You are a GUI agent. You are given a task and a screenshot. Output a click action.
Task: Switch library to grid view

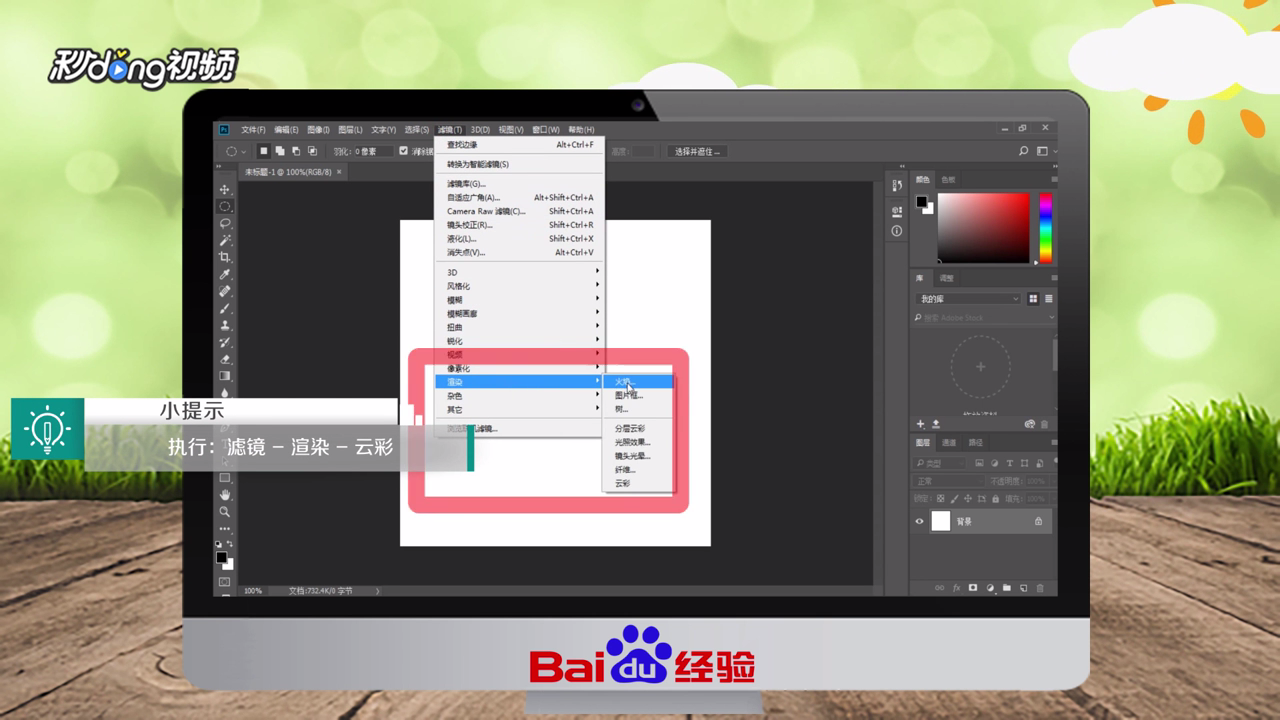1033,299
